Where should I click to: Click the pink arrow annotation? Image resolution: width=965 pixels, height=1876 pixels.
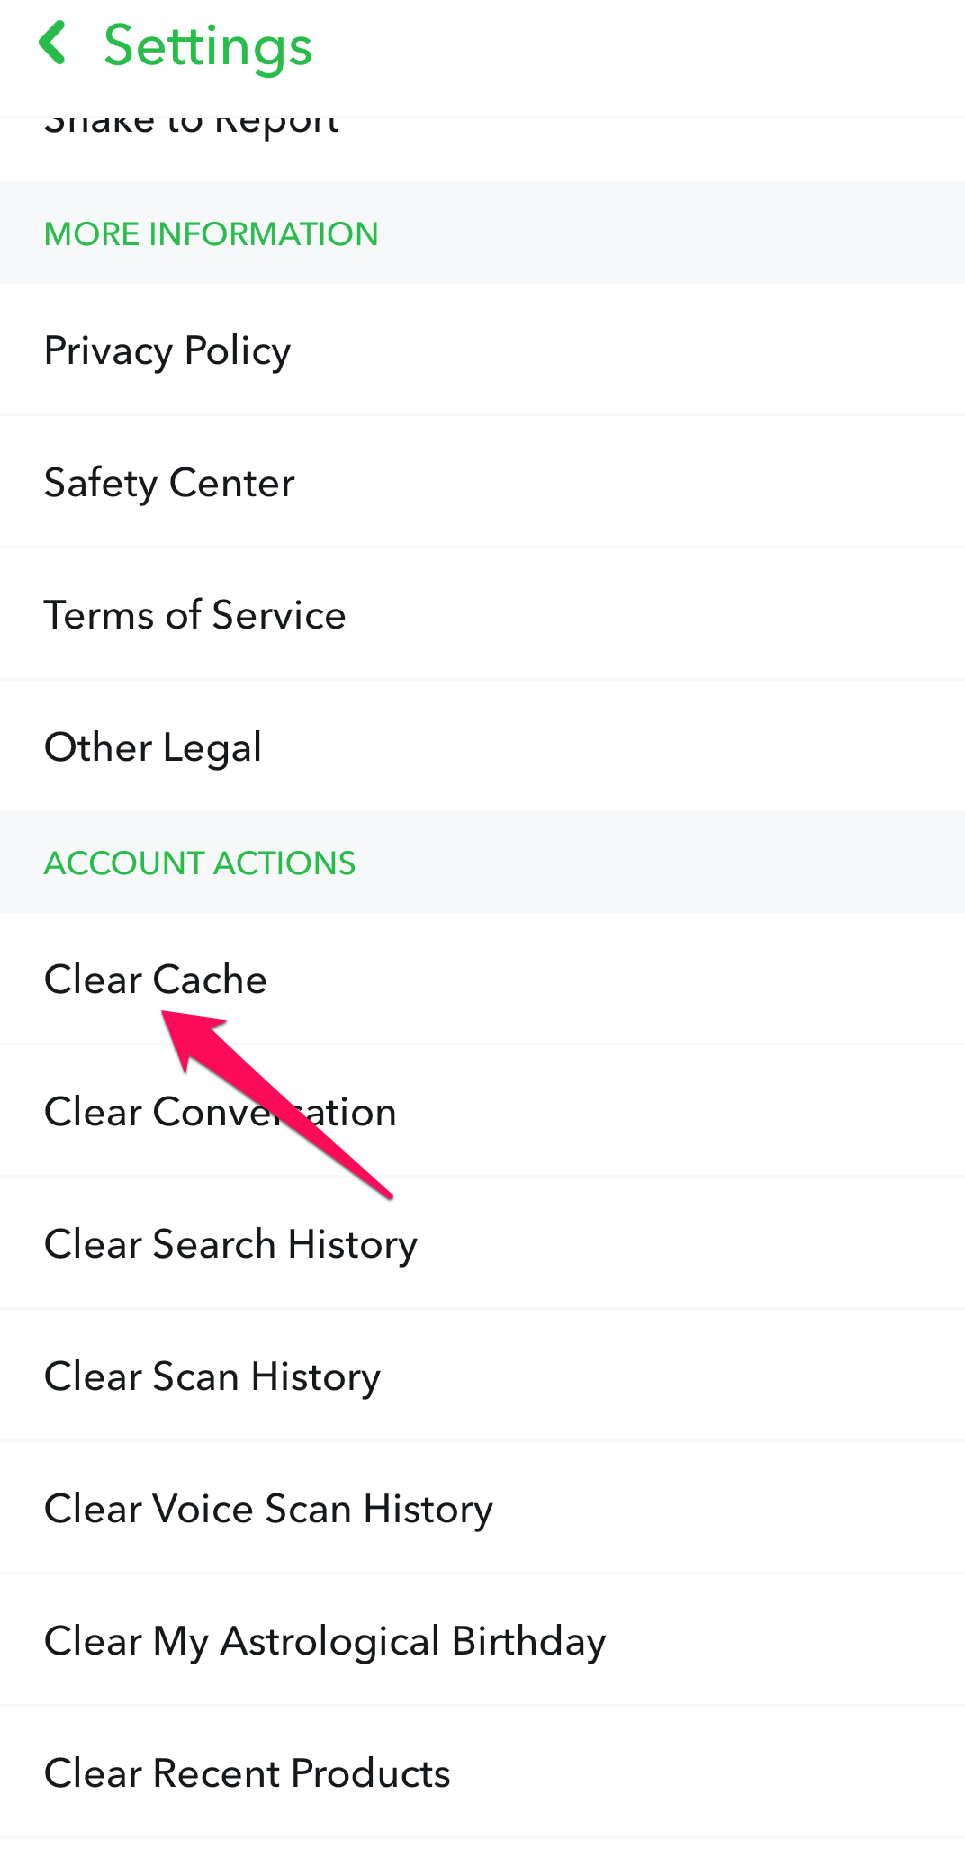coord(280,1100)
